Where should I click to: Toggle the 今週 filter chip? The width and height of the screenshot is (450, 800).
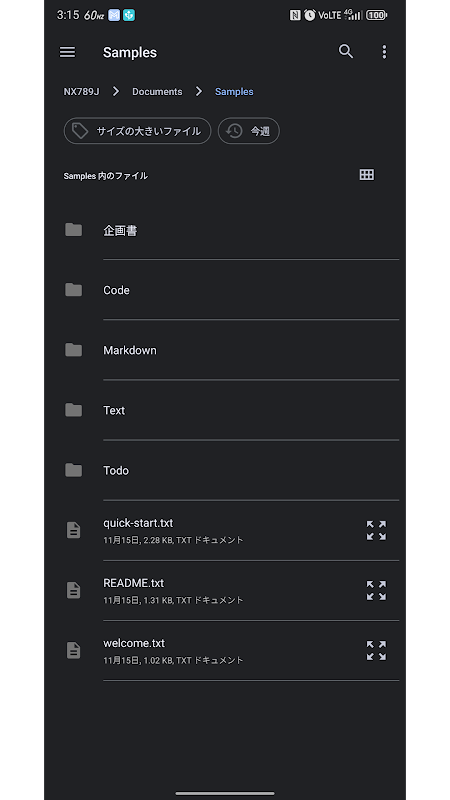(249, 131)
